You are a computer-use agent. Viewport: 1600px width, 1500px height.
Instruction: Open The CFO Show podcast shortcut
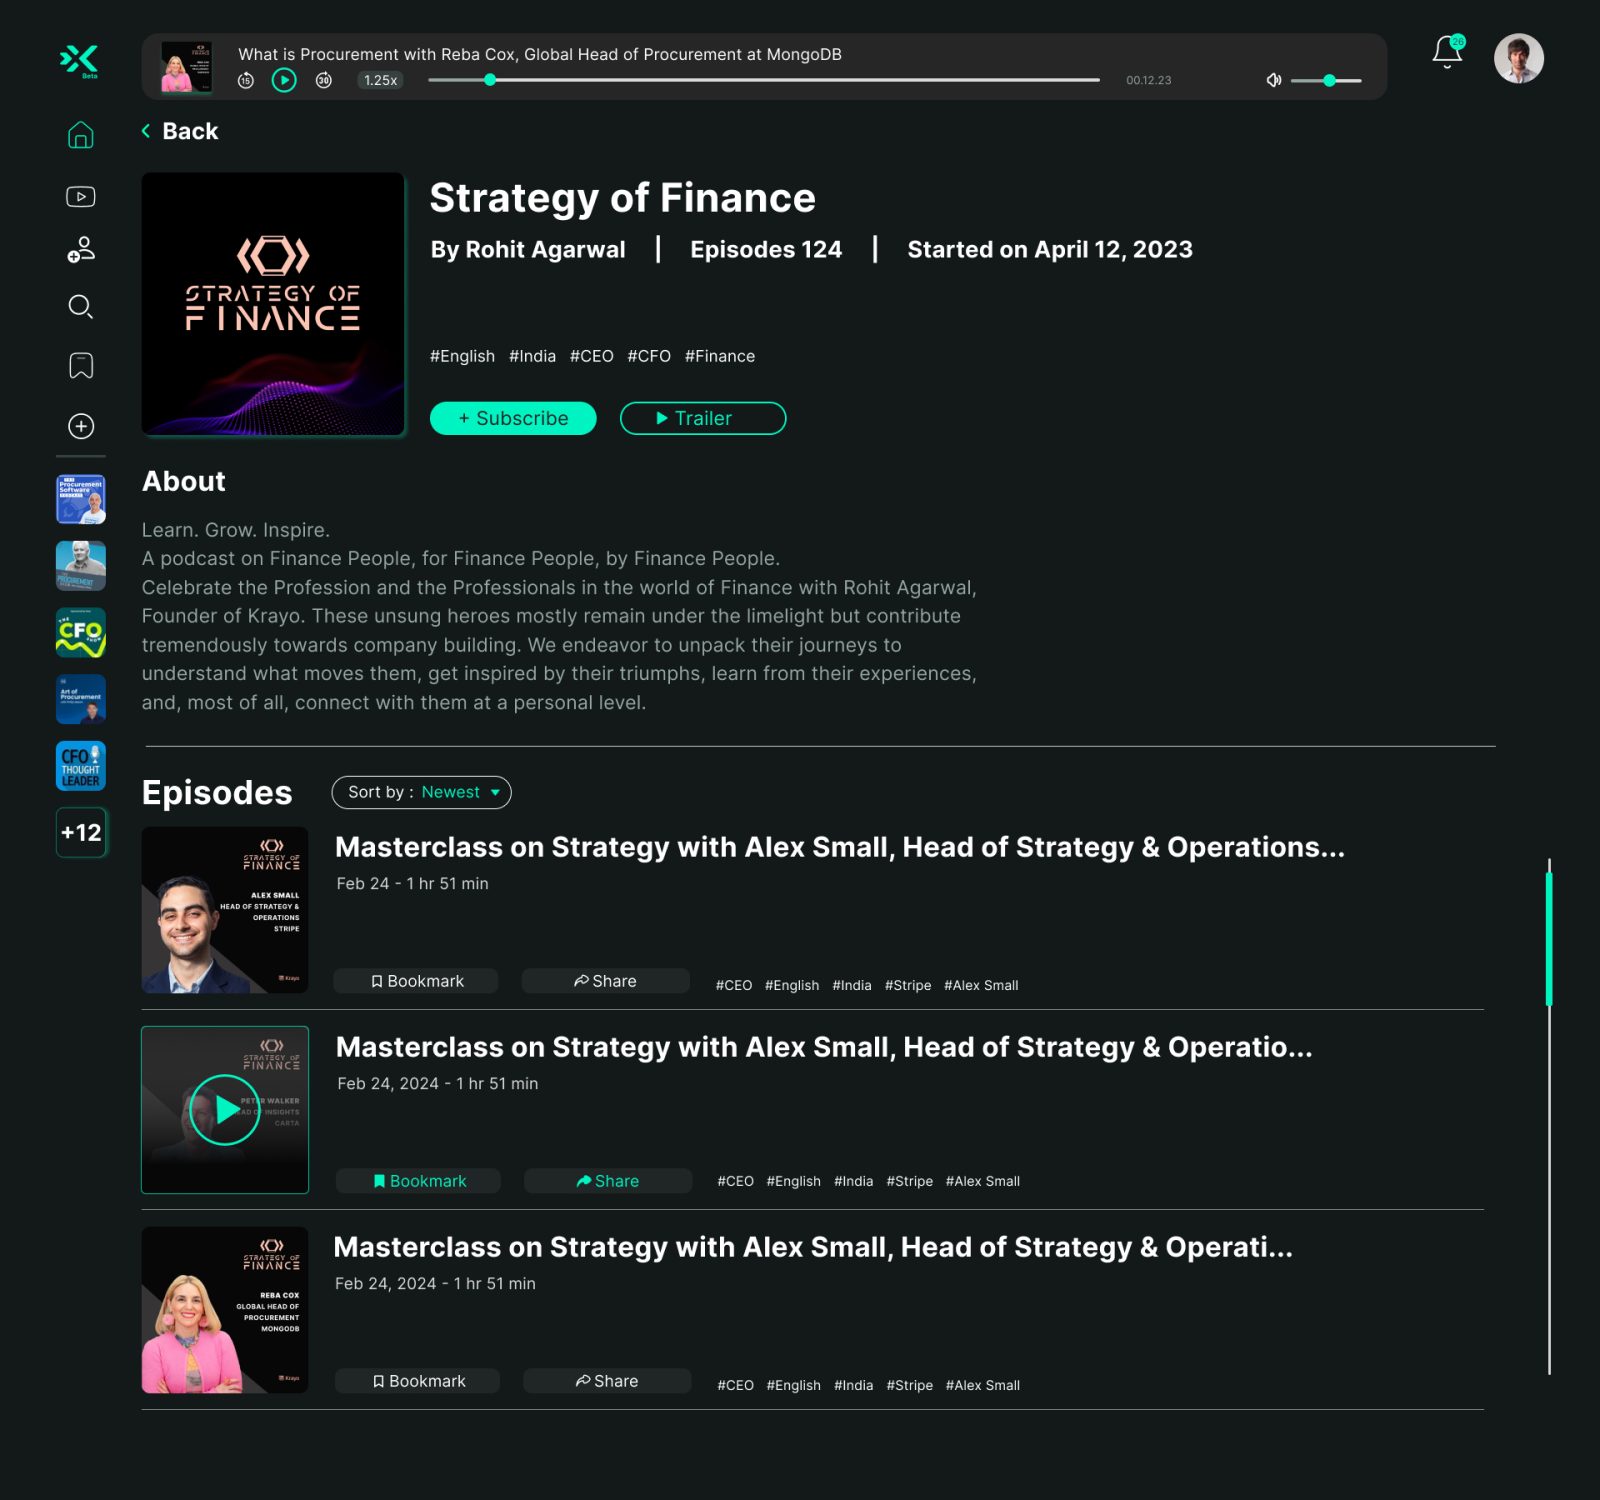[x=81, y=632]
